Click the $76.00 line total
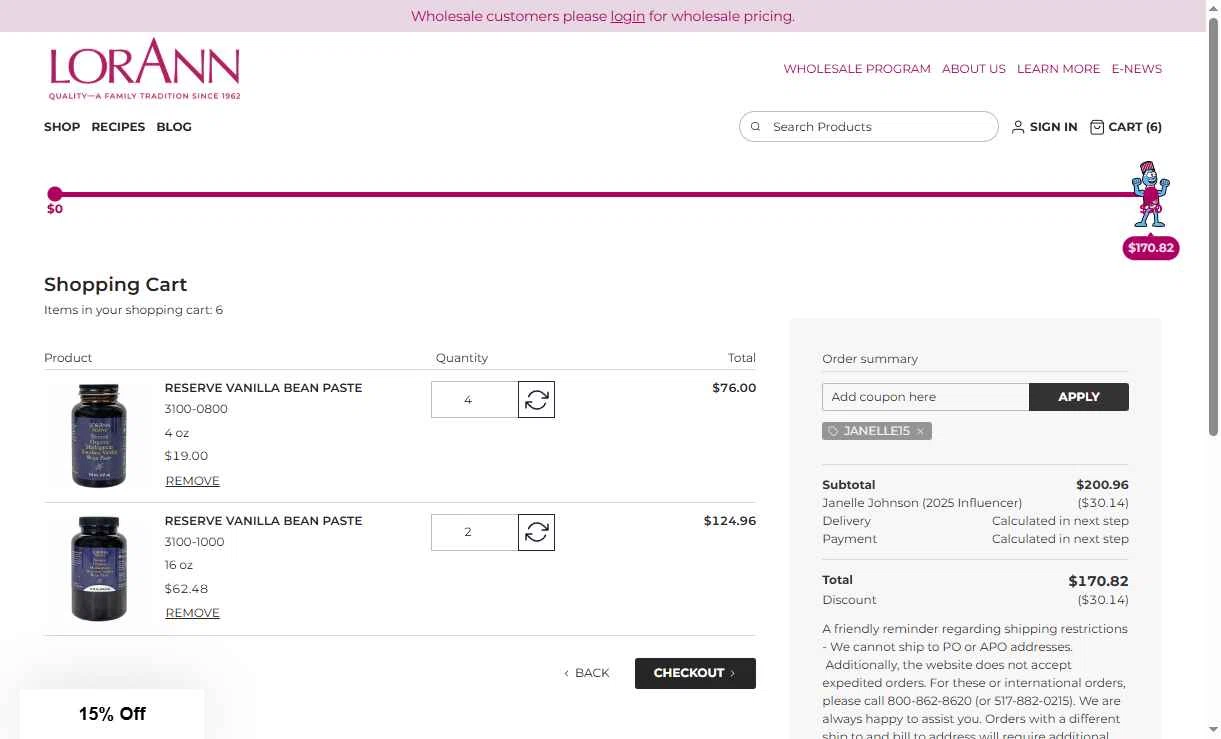This screenshot has height=739, width=1221. pos(734,388)
